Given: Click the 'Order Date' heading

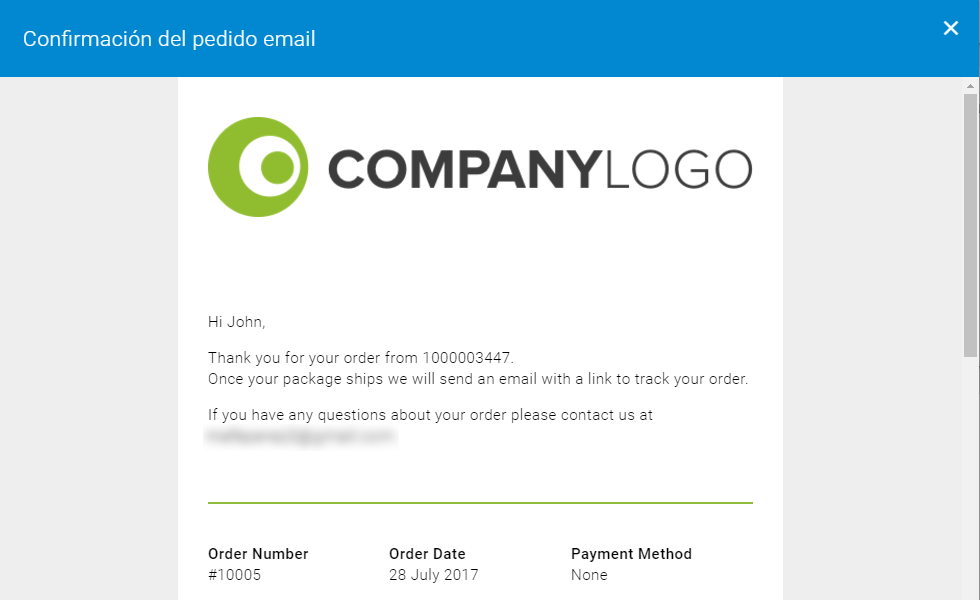Looking at the screenshot, I should pyautogui.click(x=427, y=554).
